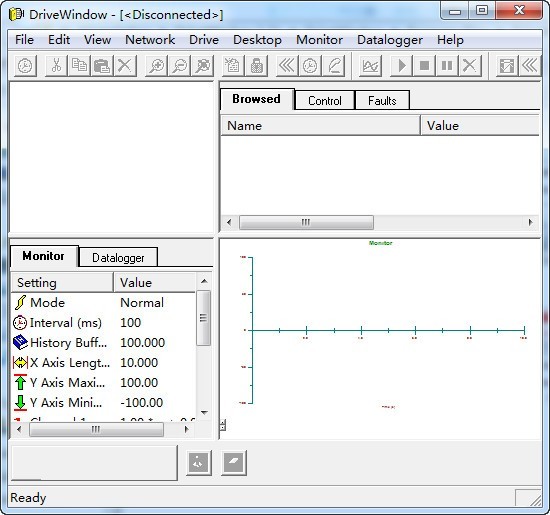Screen dimensions: 550x515
Task: Switch to the Control tab
Action: [x=324, y=101]
